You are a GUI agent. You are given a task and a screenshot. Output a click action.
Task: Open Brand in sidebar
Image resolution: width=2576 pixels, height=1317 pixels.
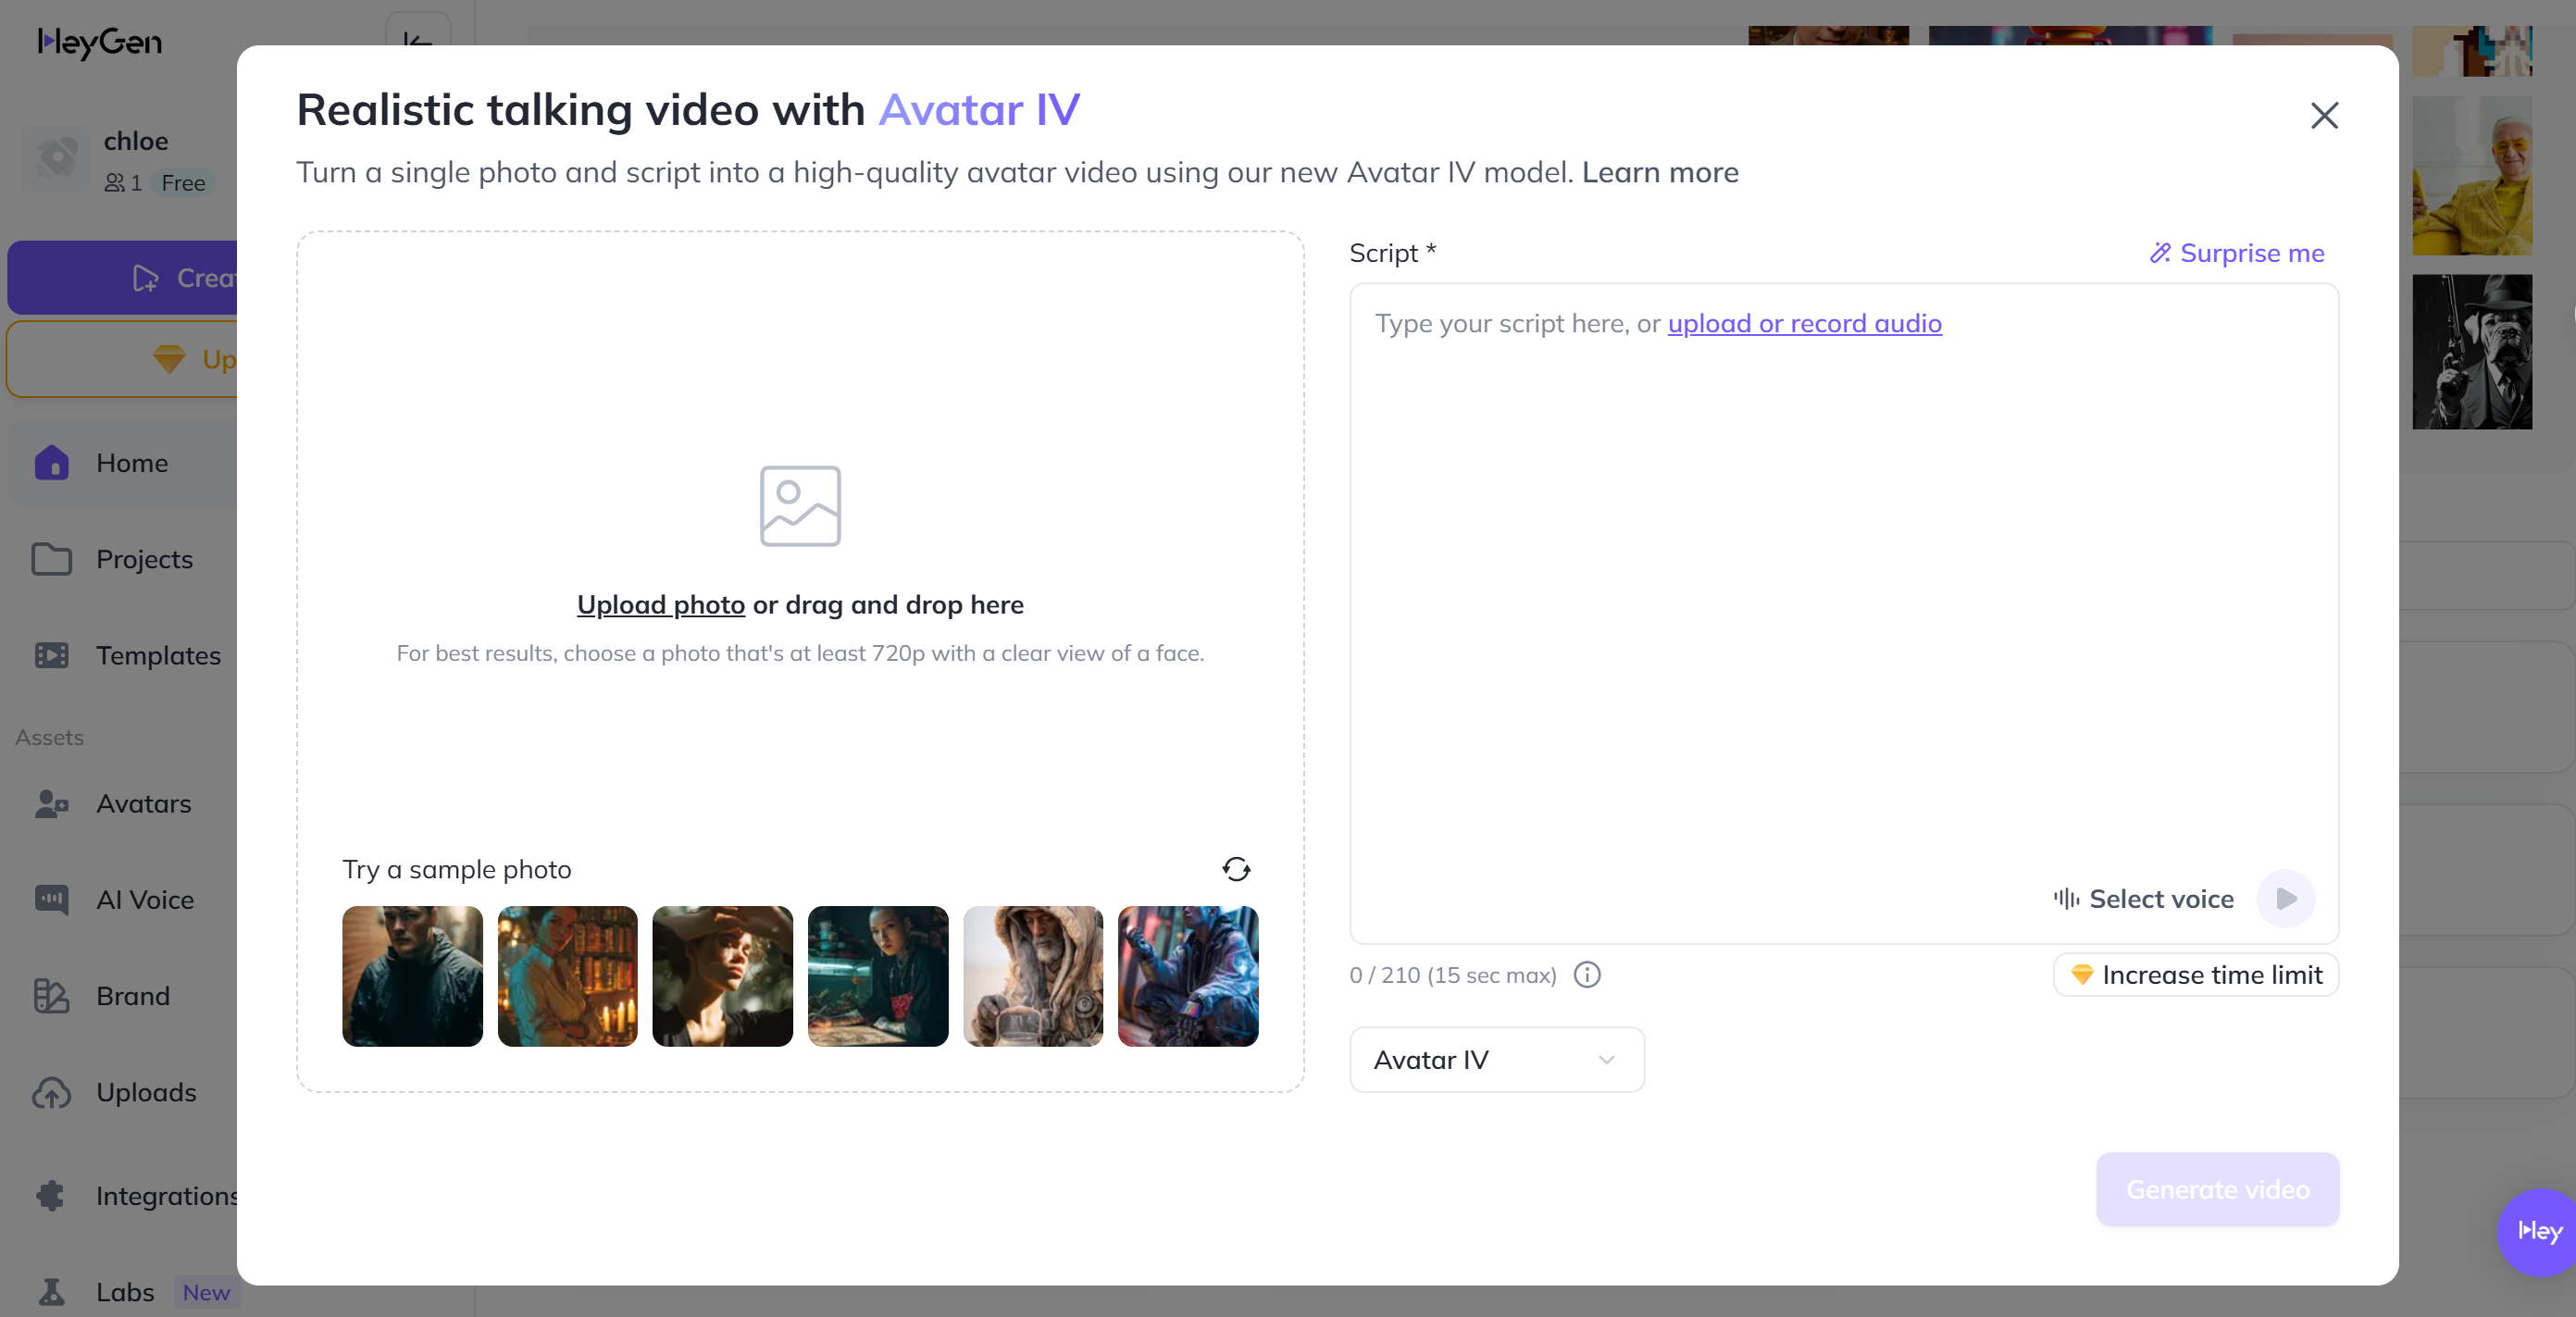coord(133,995)
